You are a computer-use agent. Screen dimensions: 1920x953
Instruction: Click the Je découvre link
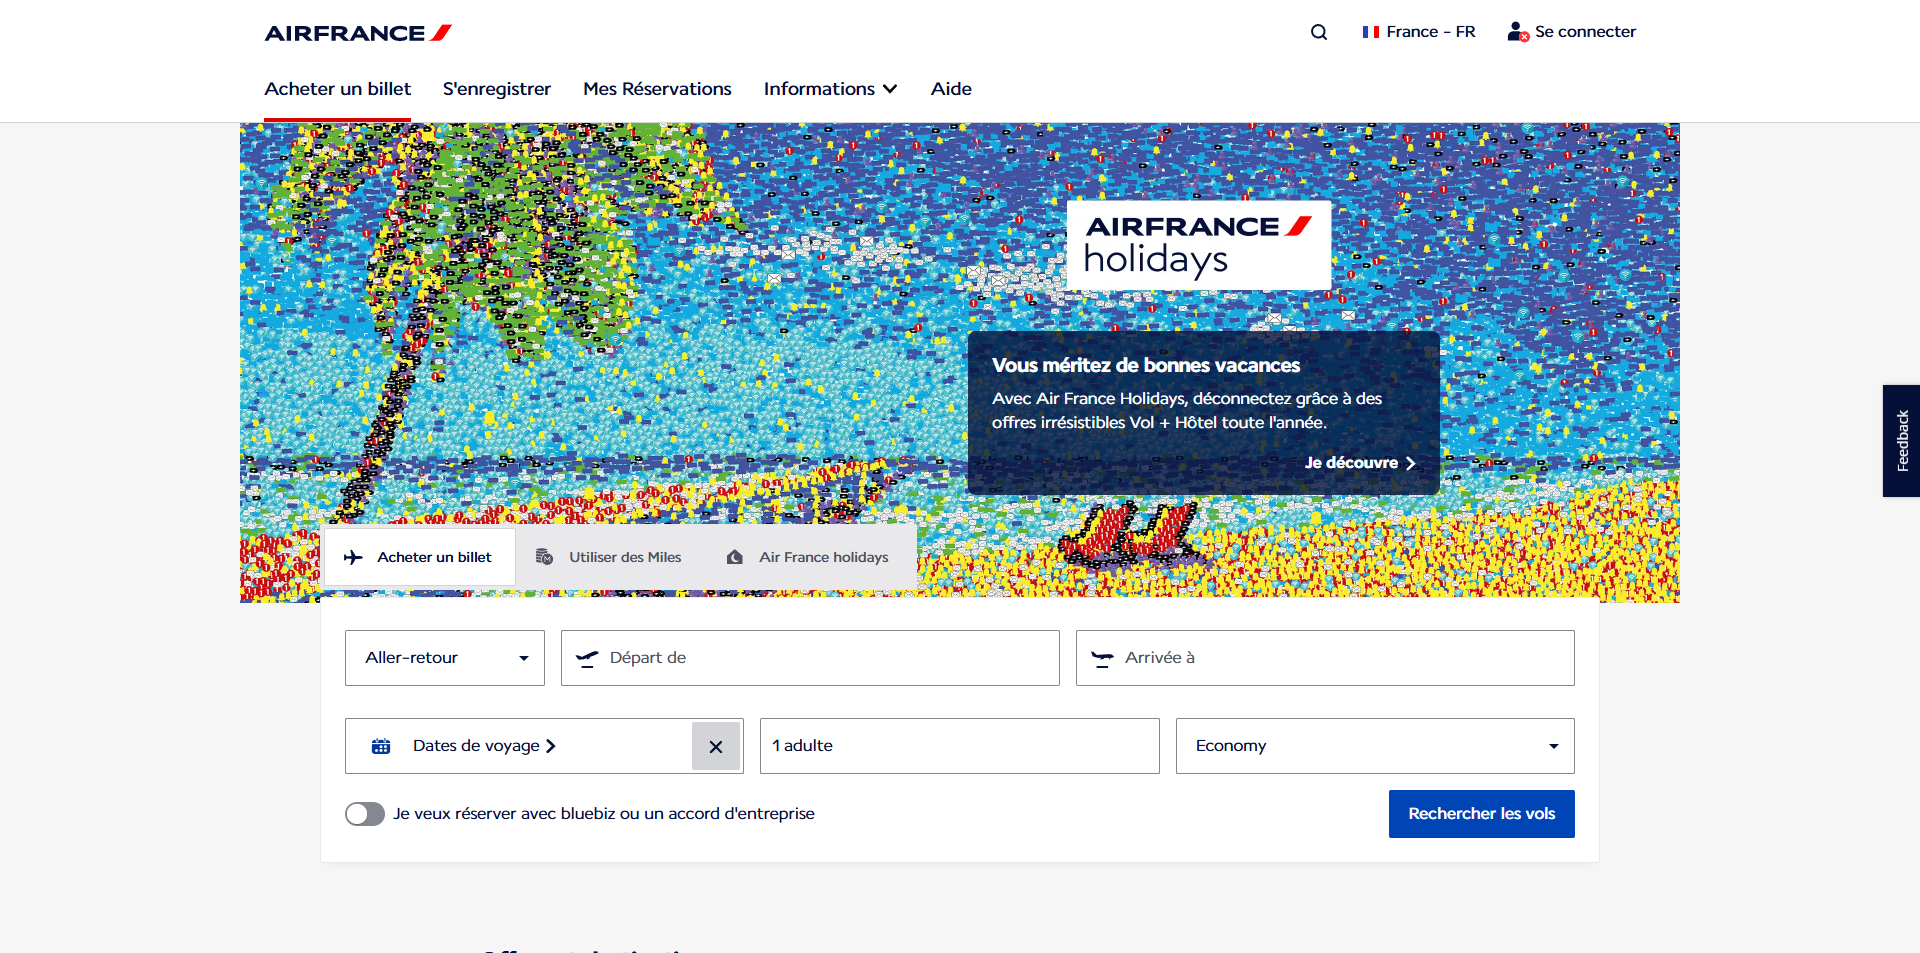1360,463
